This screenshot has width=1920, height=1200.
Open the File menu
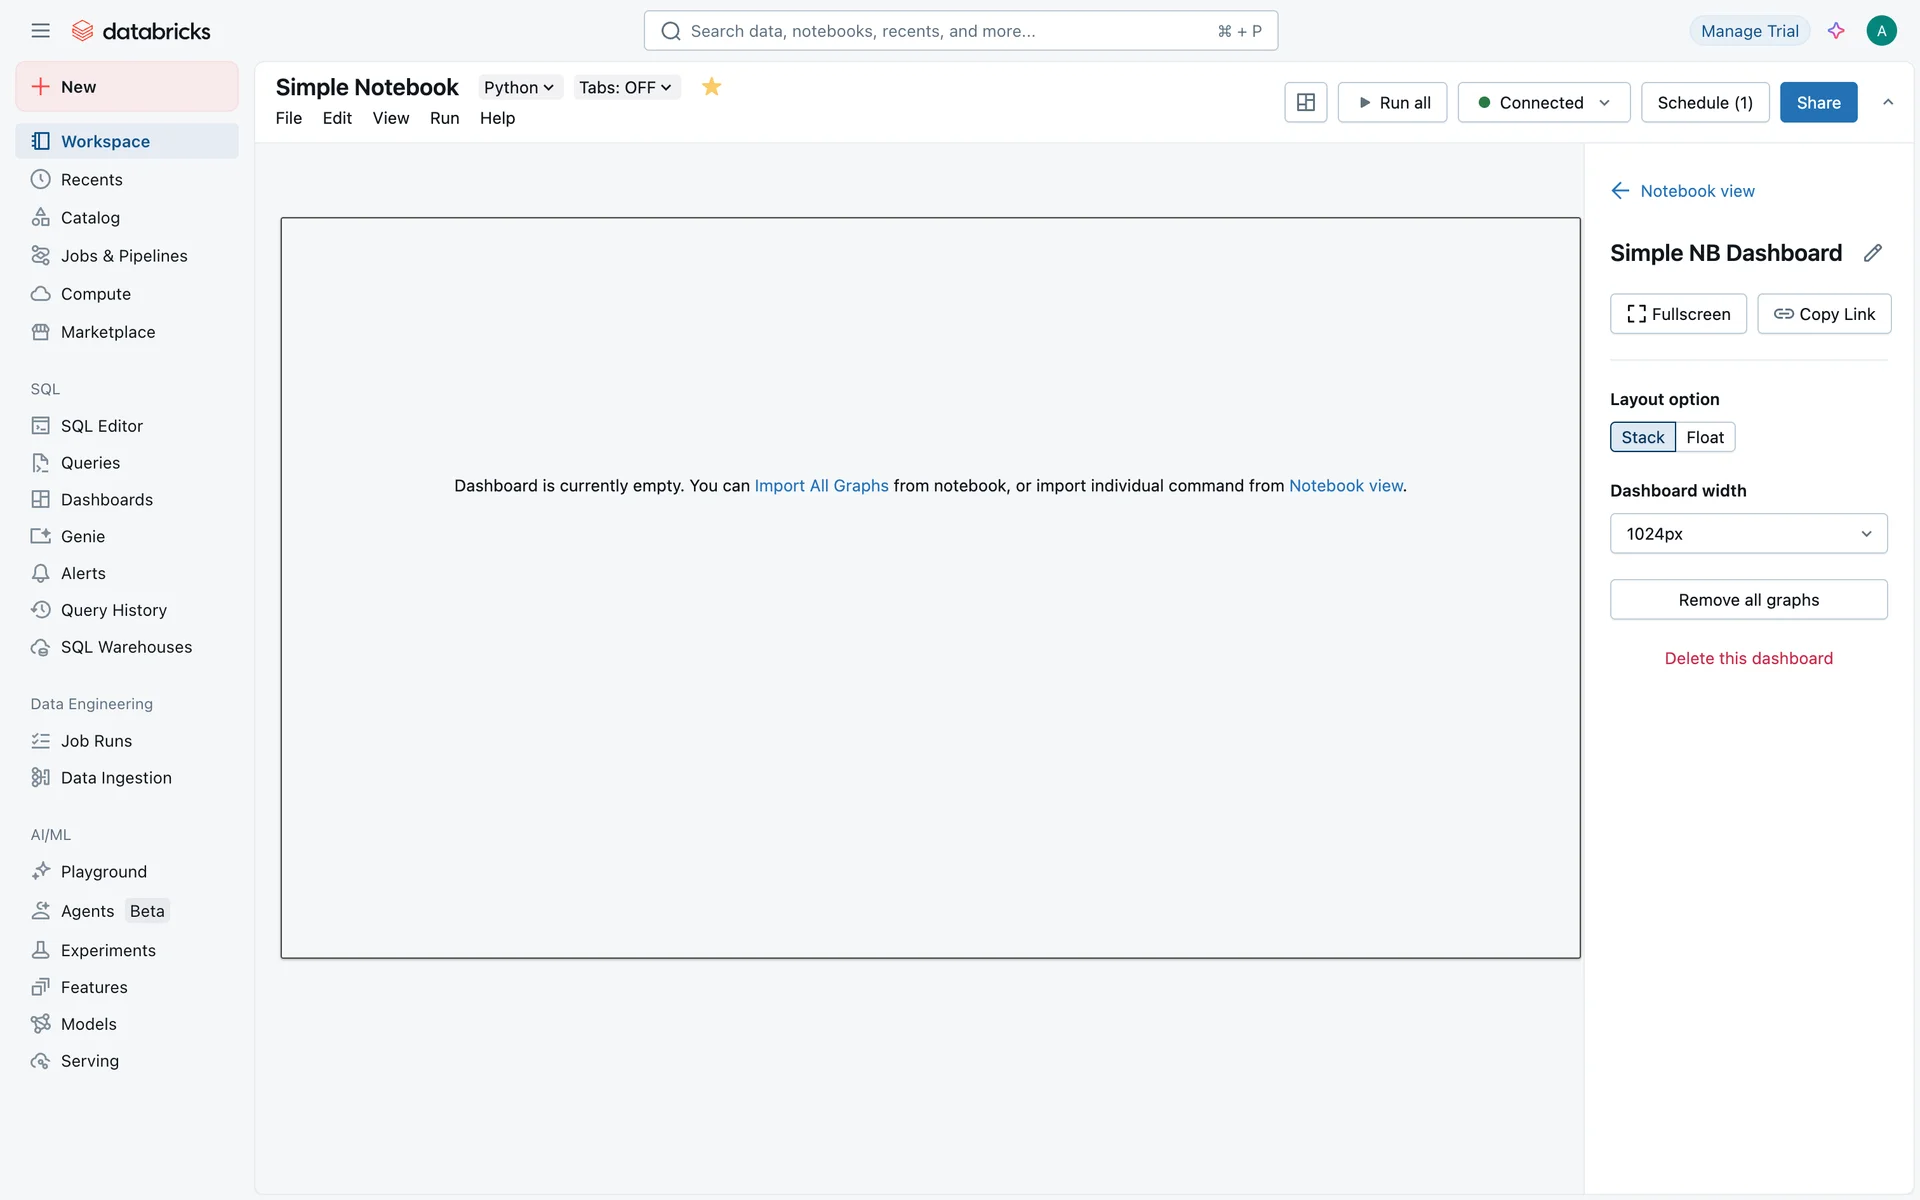point(288,118)
